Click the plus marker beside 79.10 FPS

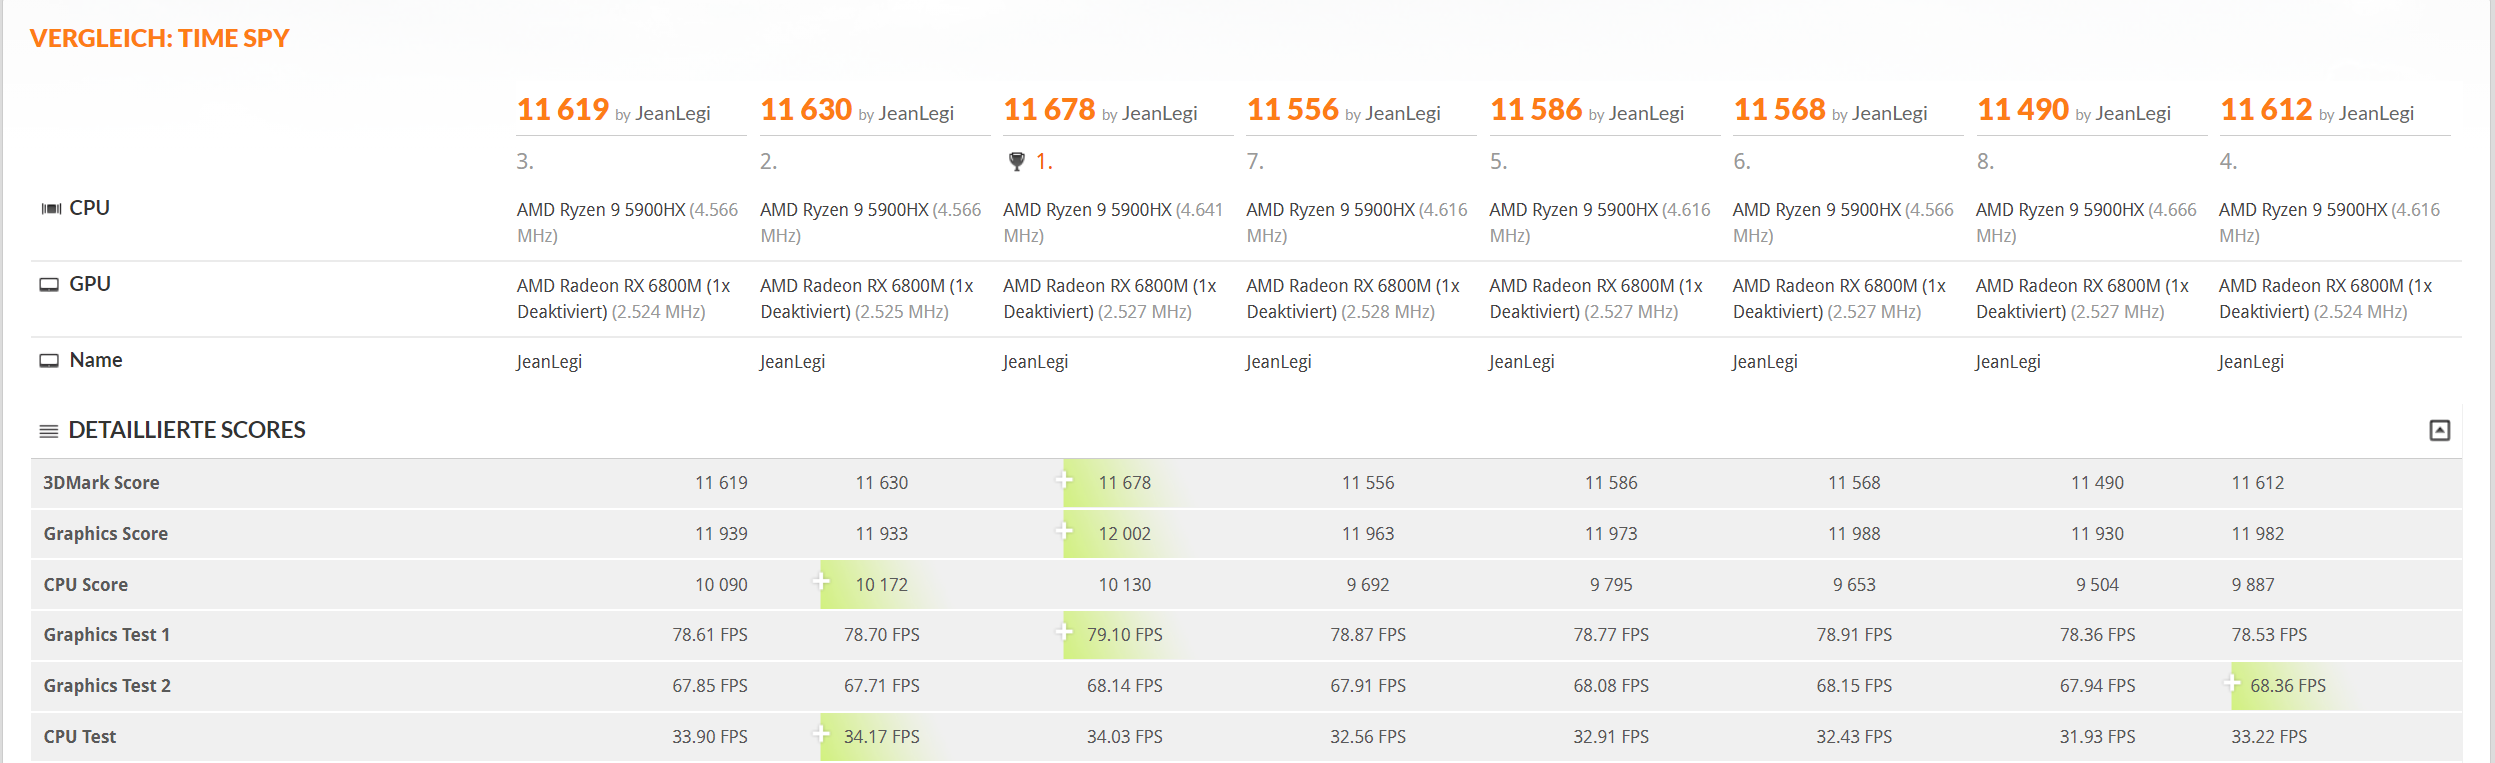(x=1064, y=632)
